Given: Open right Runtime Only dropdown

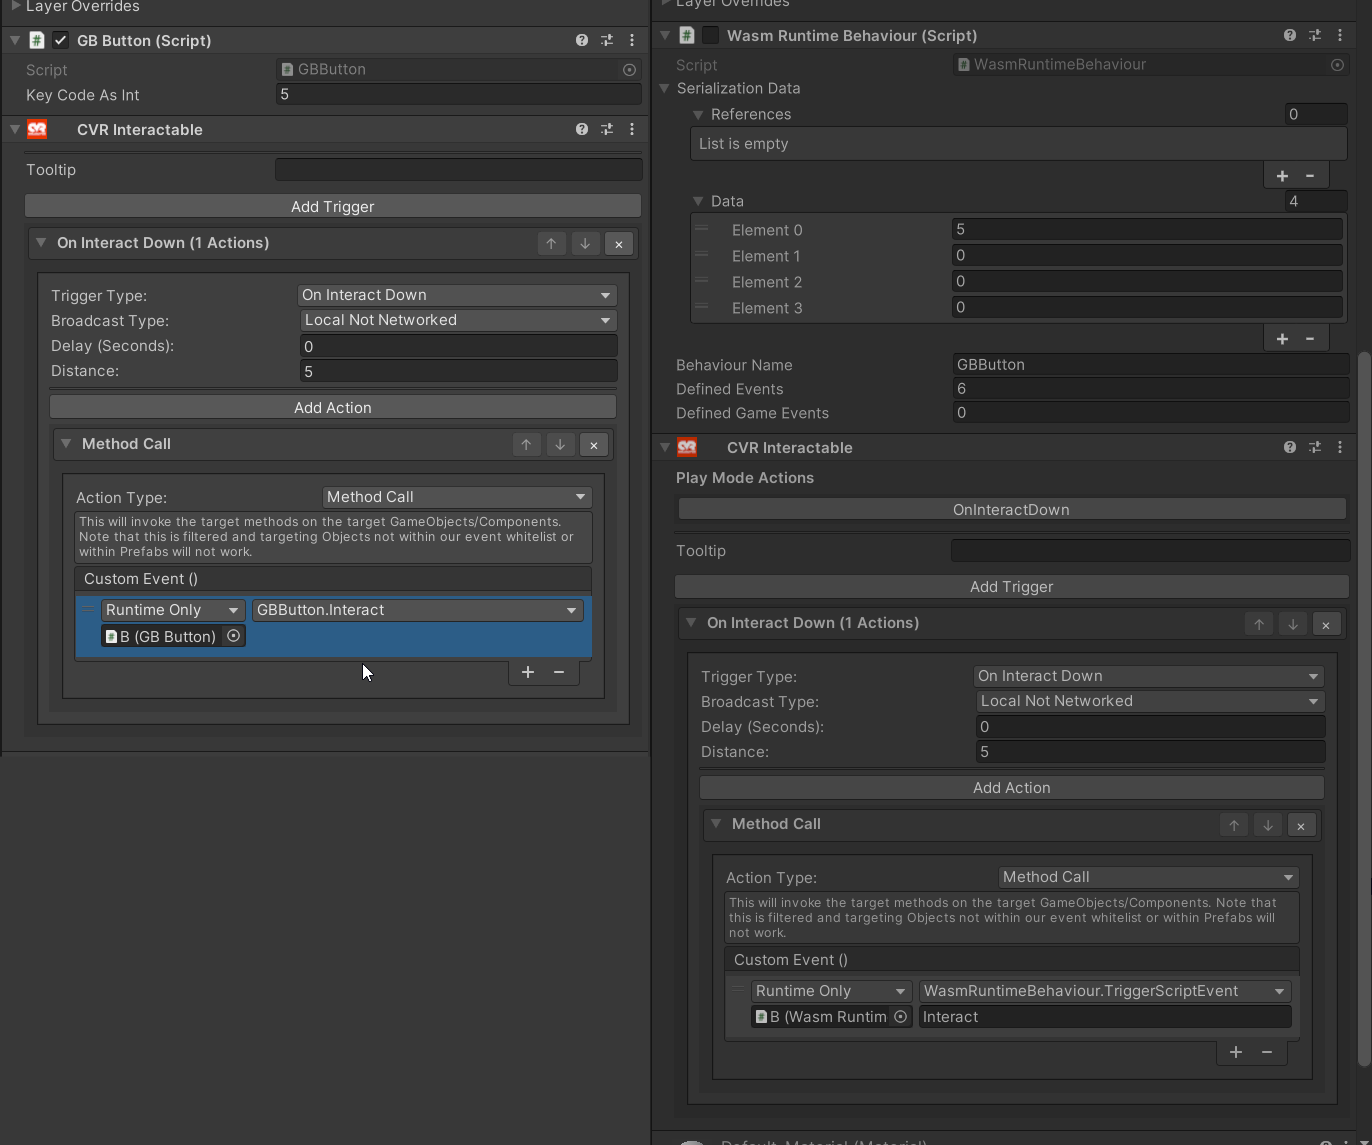Looking at the screenshot, I should (830, 991).
